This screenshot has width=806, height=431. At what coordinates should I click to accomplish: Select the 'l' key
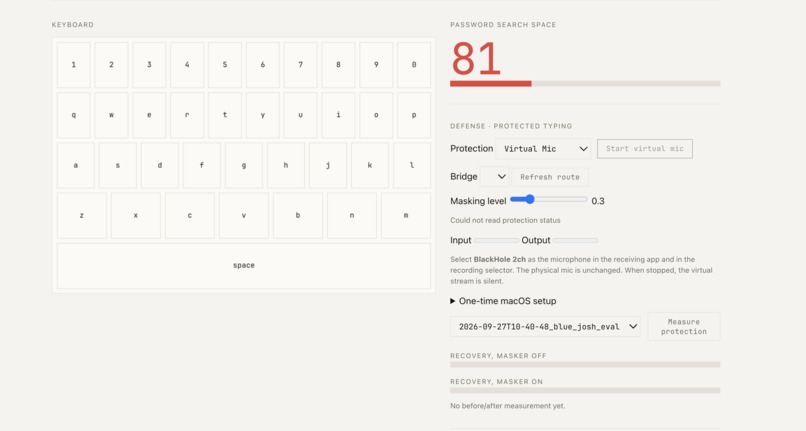412,166
